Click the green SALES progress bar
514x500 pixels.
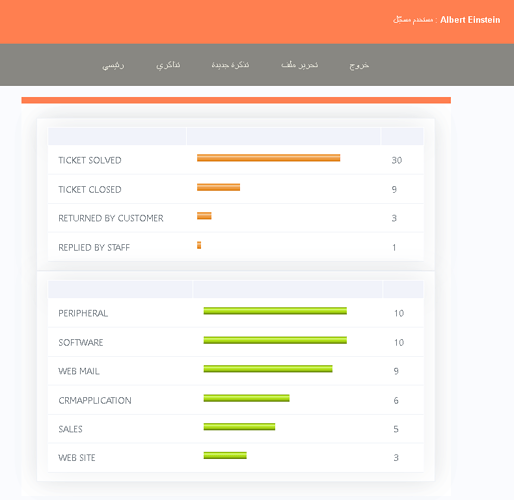[239, 427]
